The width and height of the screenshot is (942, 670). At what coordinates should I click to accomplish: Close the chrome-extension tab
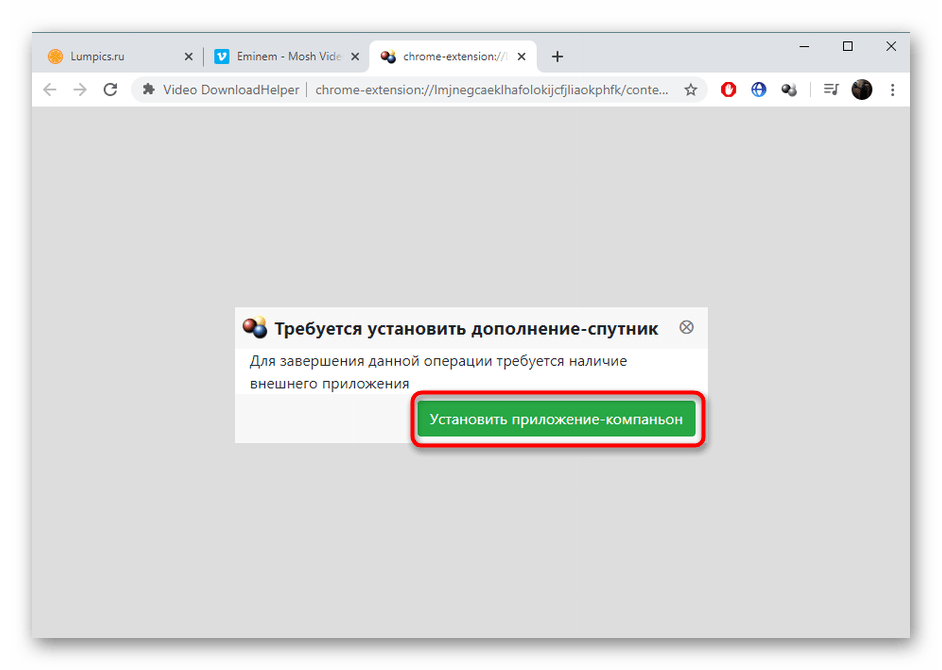pos(521,56)
